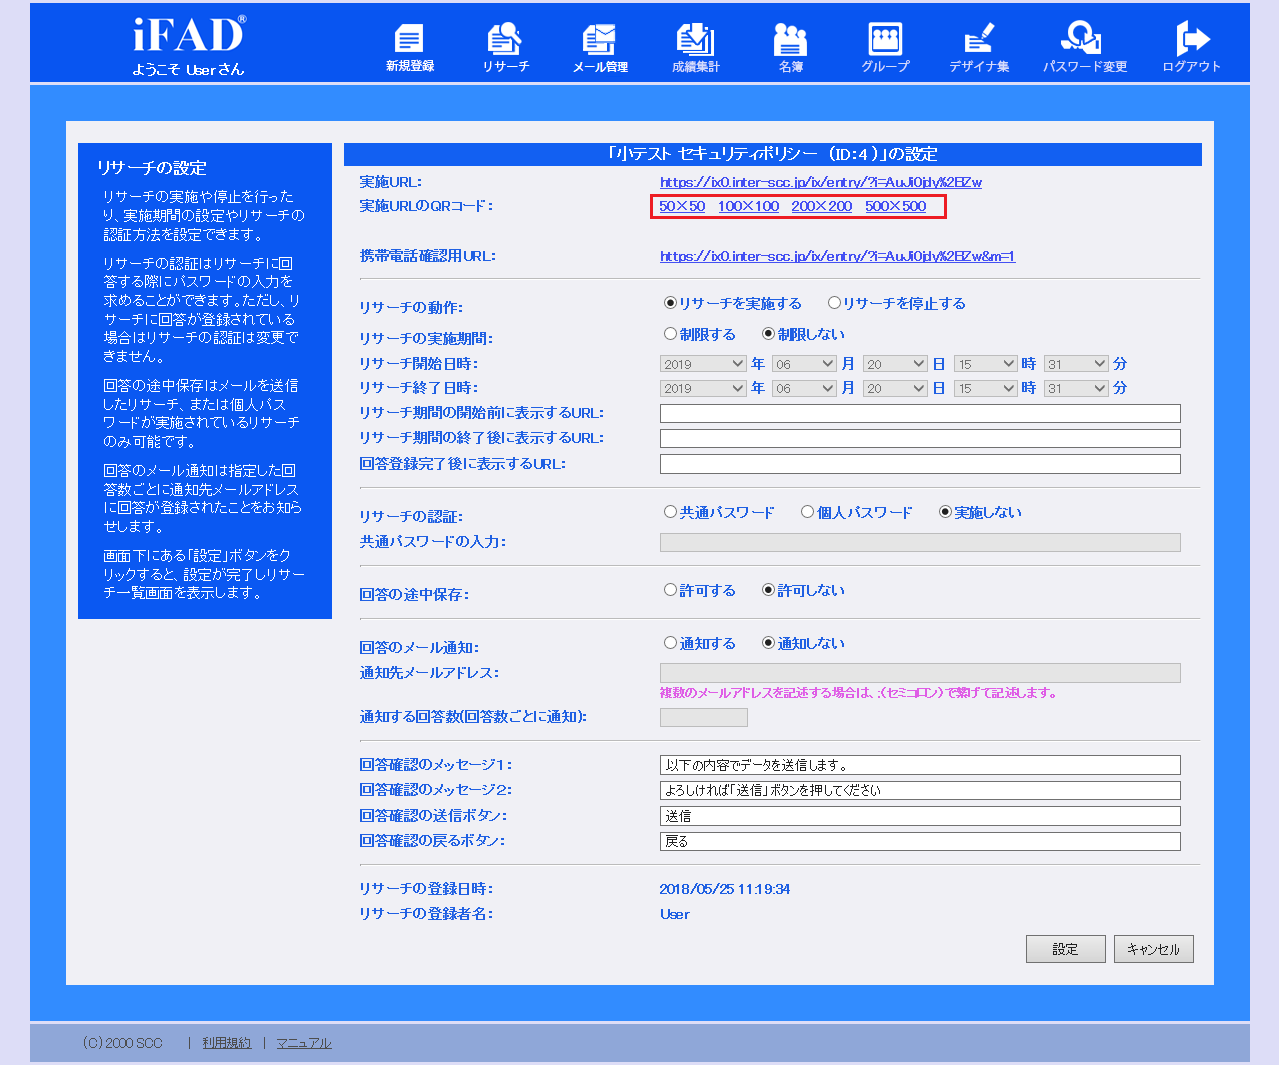Viewport: 1279px width, 1065px height.
Task: Choose 共通パスワード authentication
Action: [x=670, y=512]
